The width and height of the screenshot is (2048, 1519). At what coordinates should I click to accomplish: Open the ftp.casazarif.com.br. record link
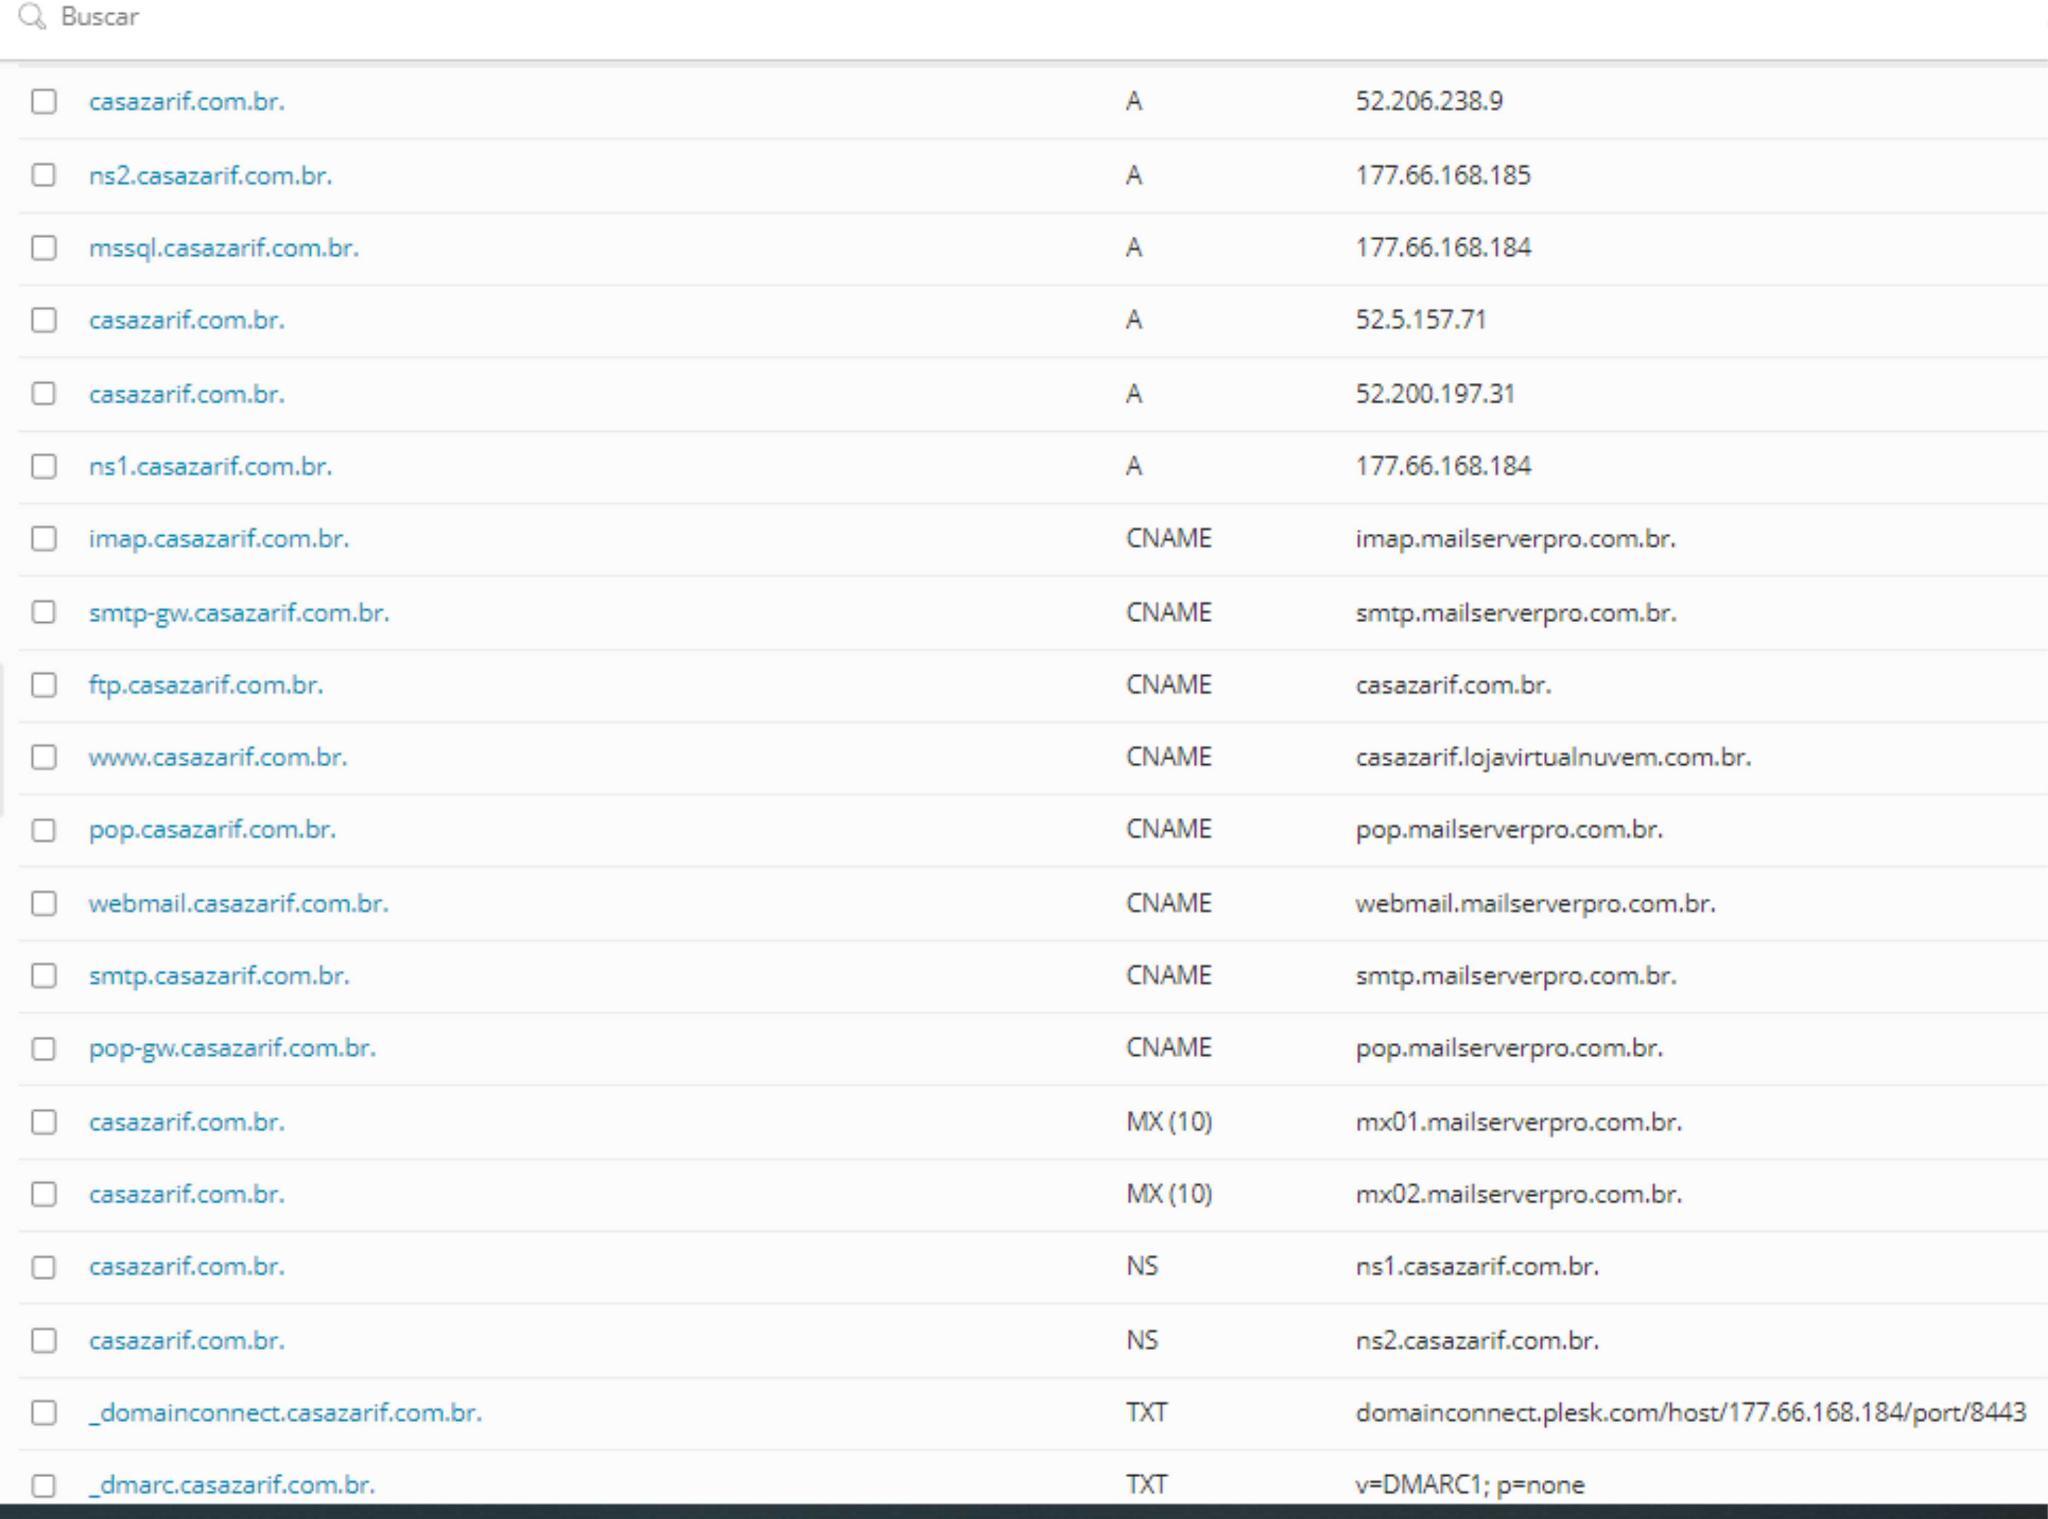[206, 685]
